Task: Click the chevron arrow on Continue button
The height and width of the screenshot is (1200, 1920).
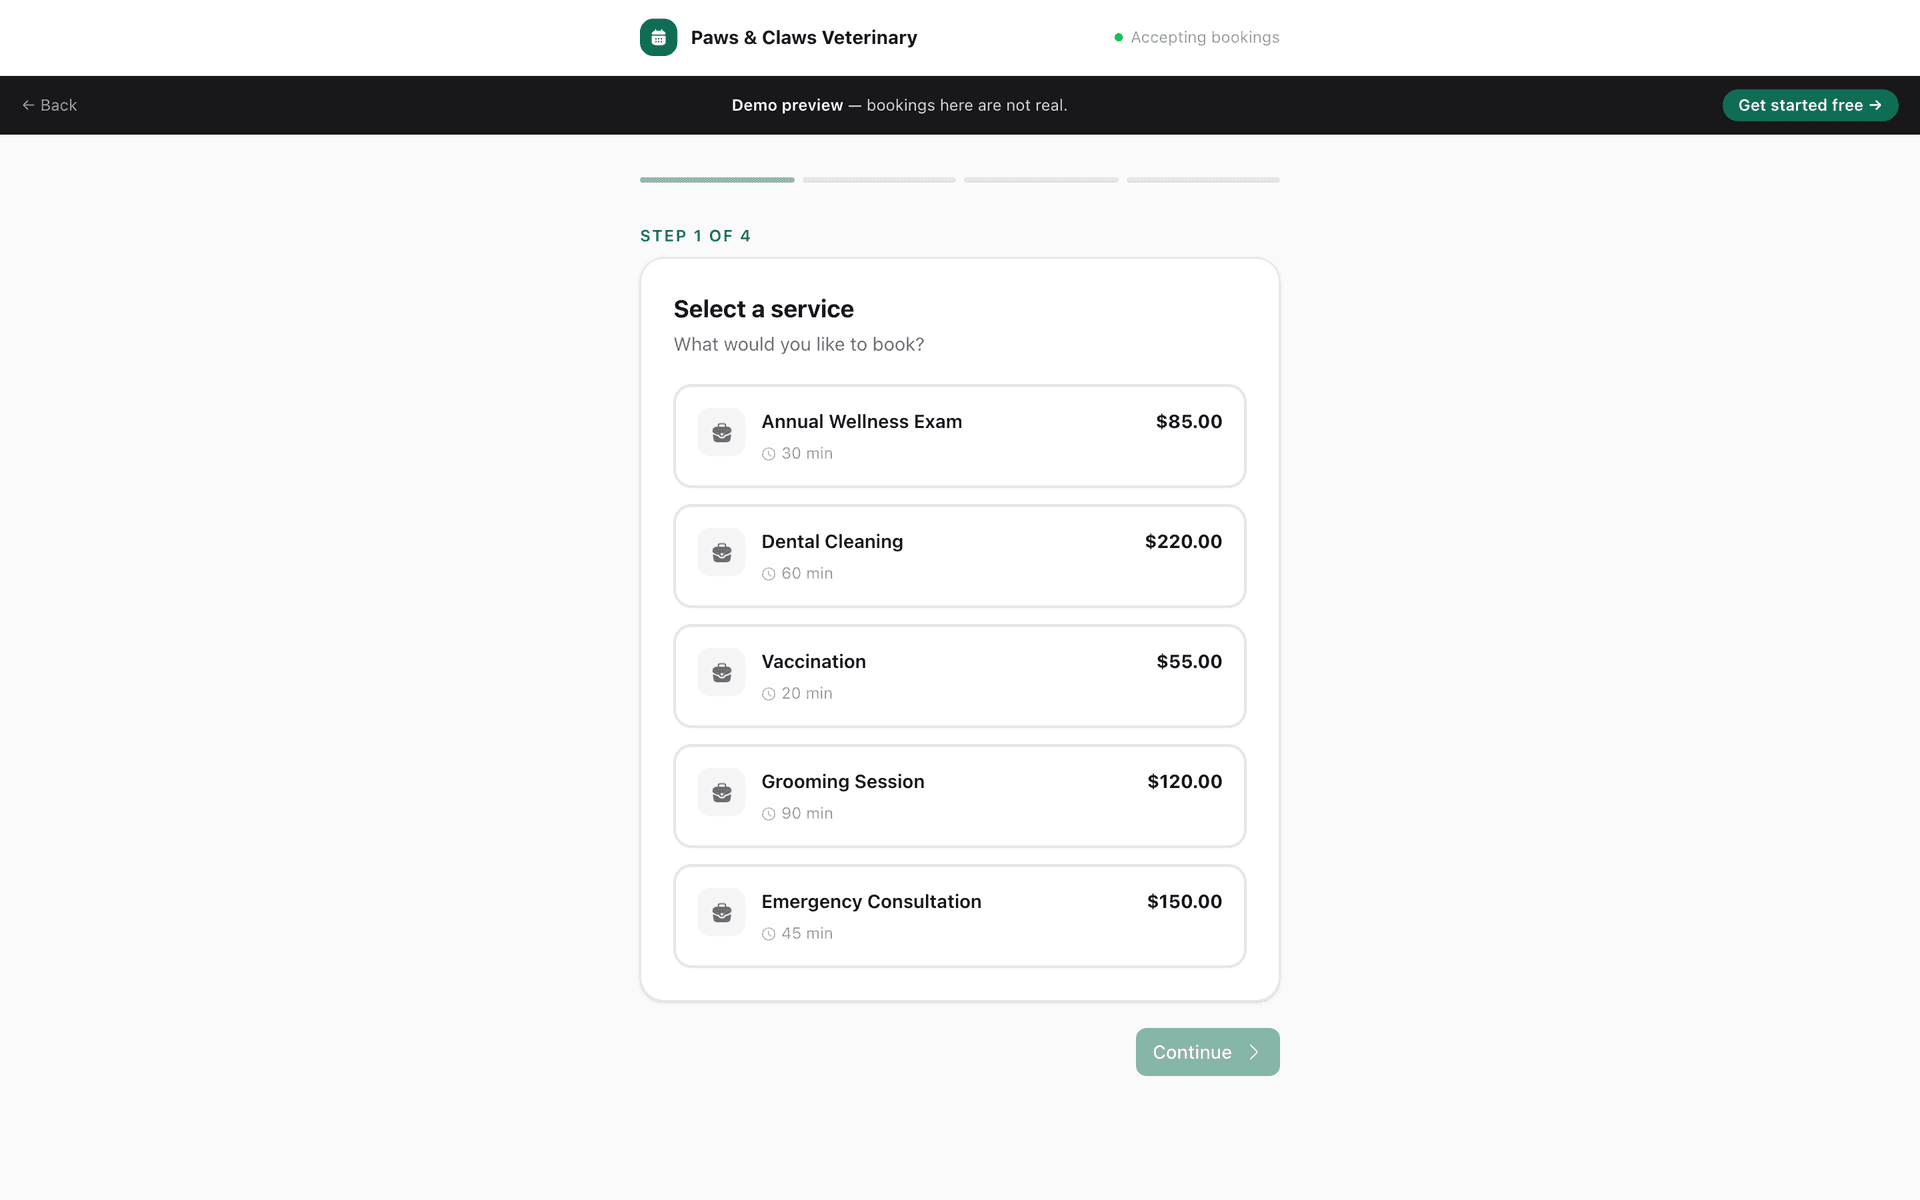Action: (1253, 1052)
